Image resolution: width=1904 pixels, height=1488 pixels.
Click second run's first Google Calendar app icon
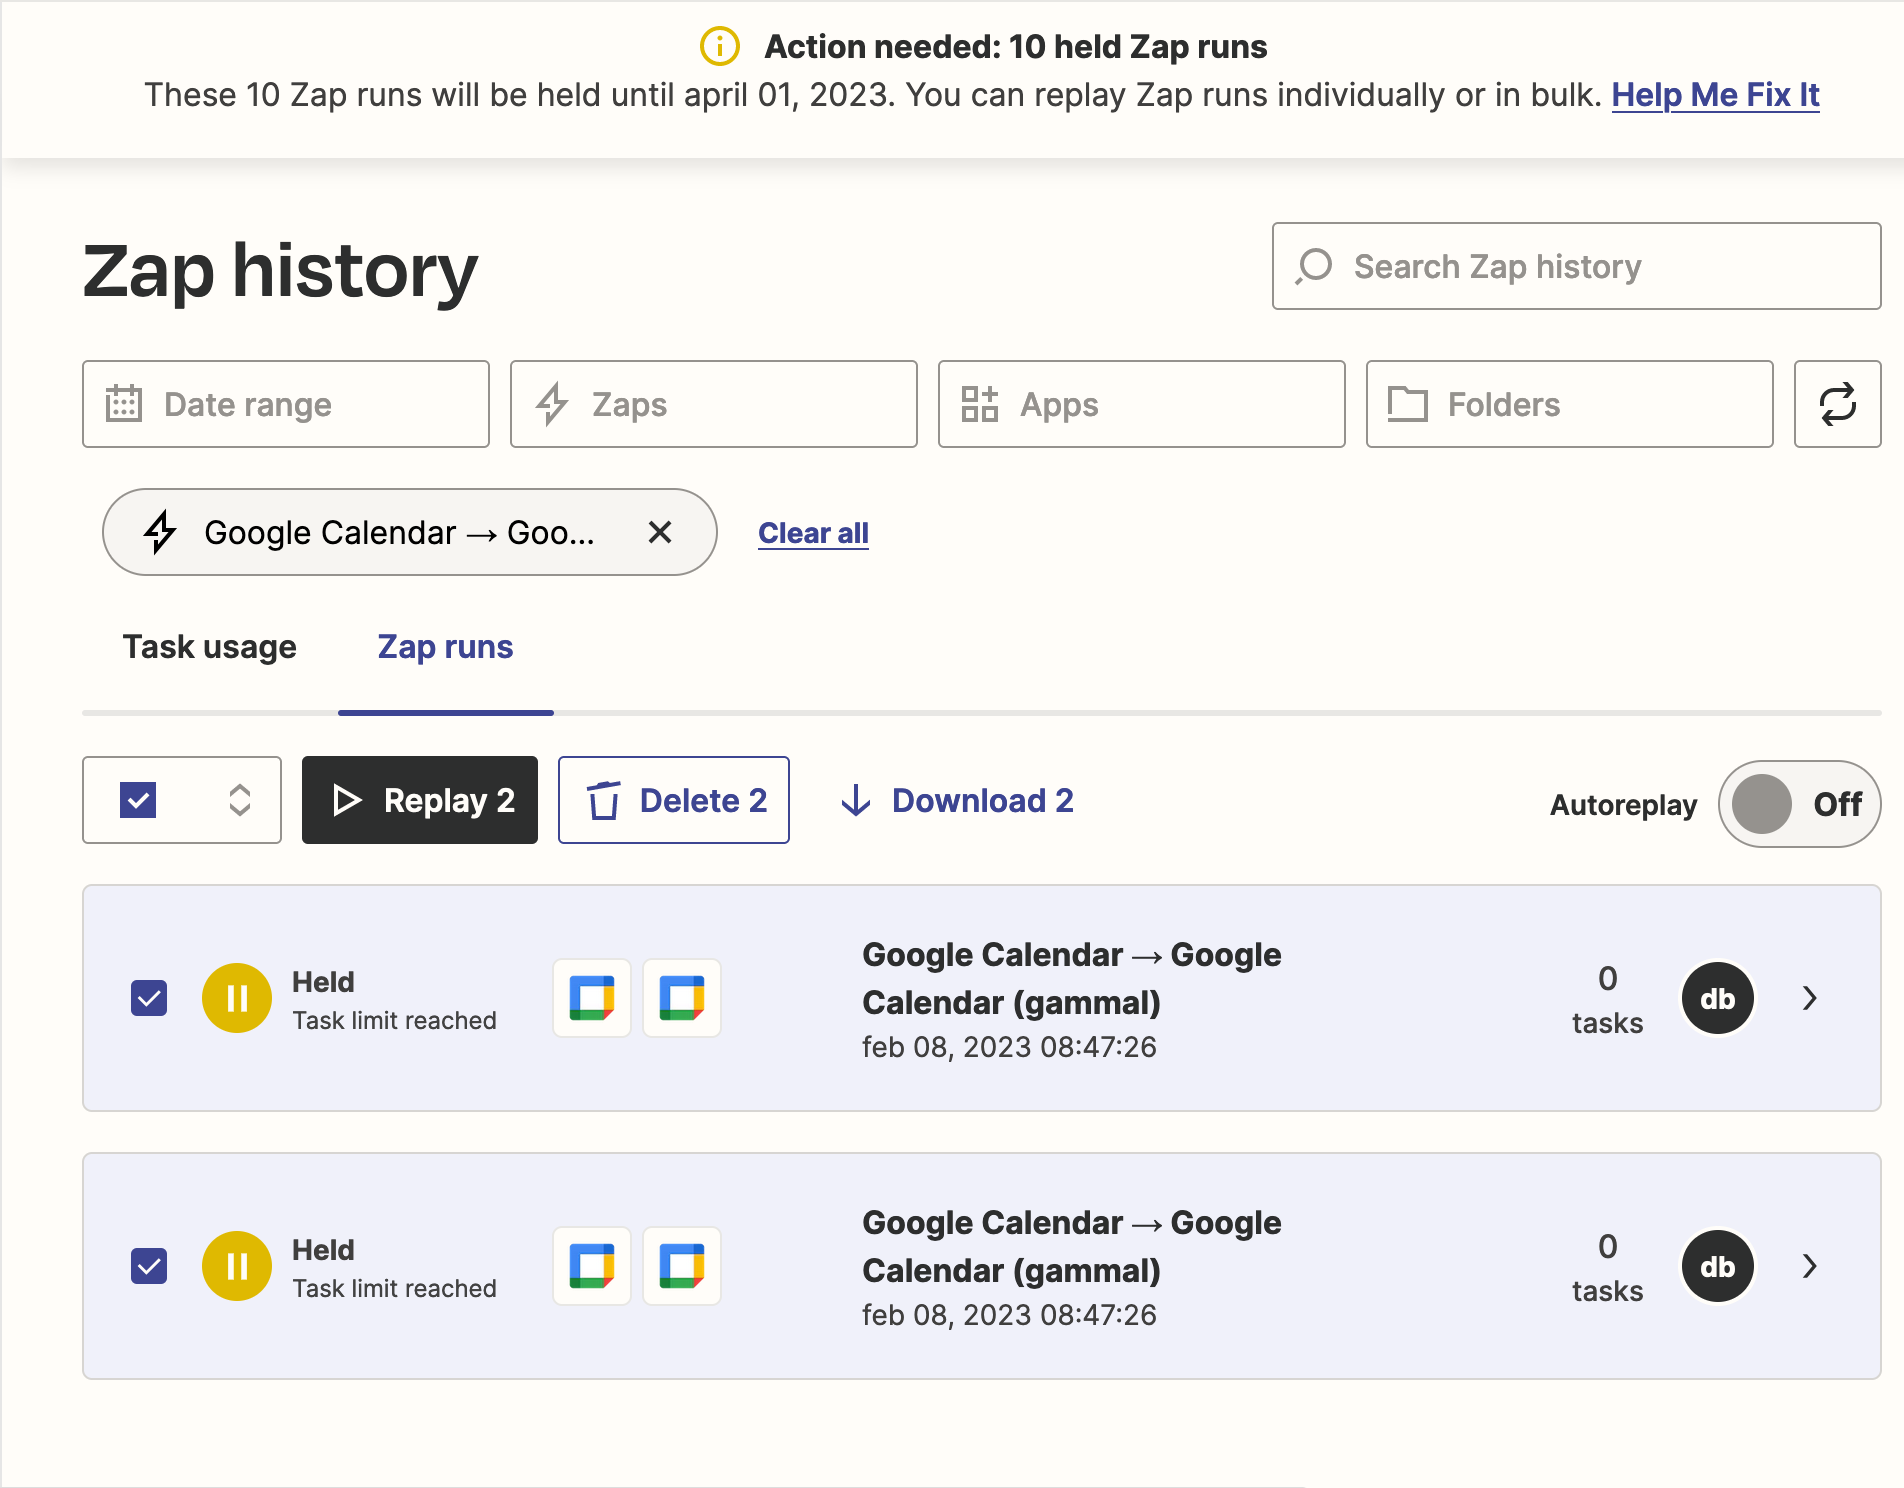point(592,1266)
